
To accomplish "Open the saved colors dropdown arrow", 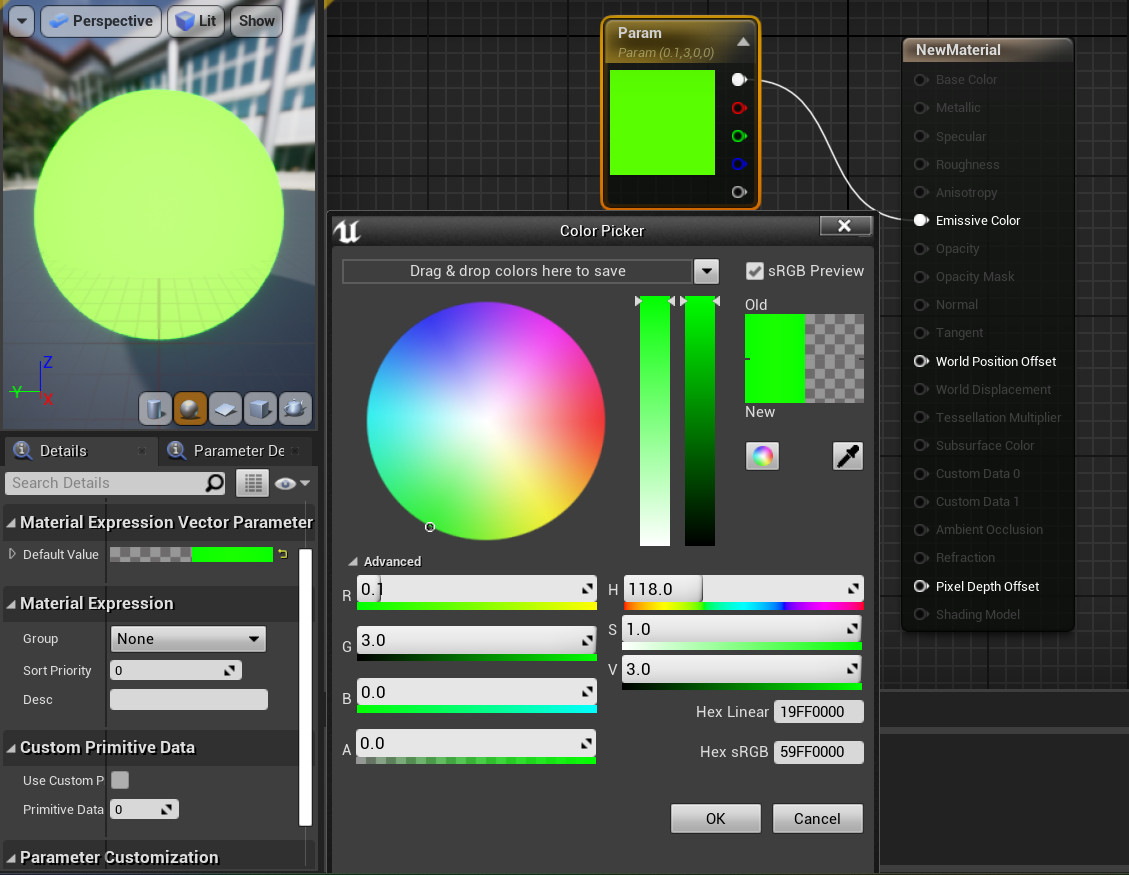I will point(706,271).
